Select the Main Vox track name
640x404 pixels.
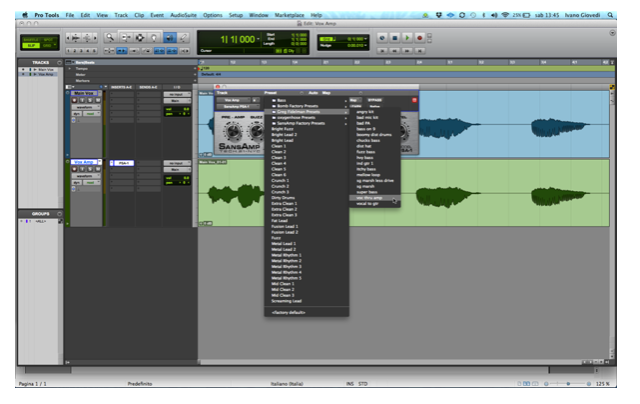click(84, 93)
